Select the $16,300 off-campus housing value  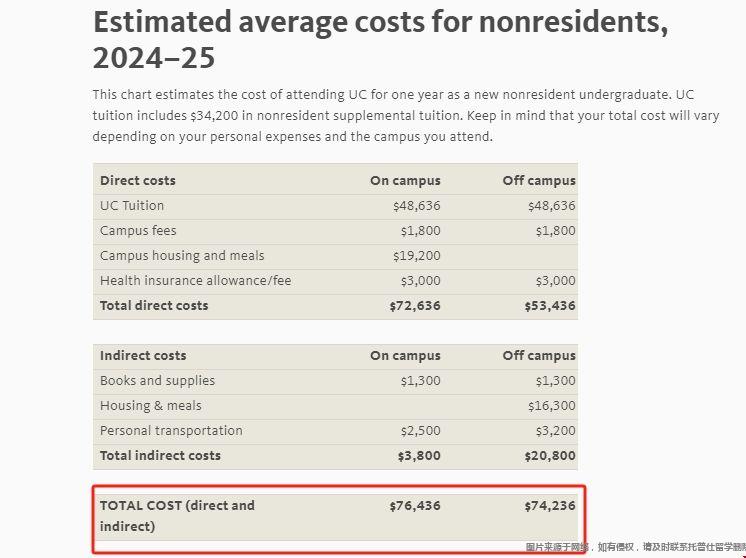(552, 406)
